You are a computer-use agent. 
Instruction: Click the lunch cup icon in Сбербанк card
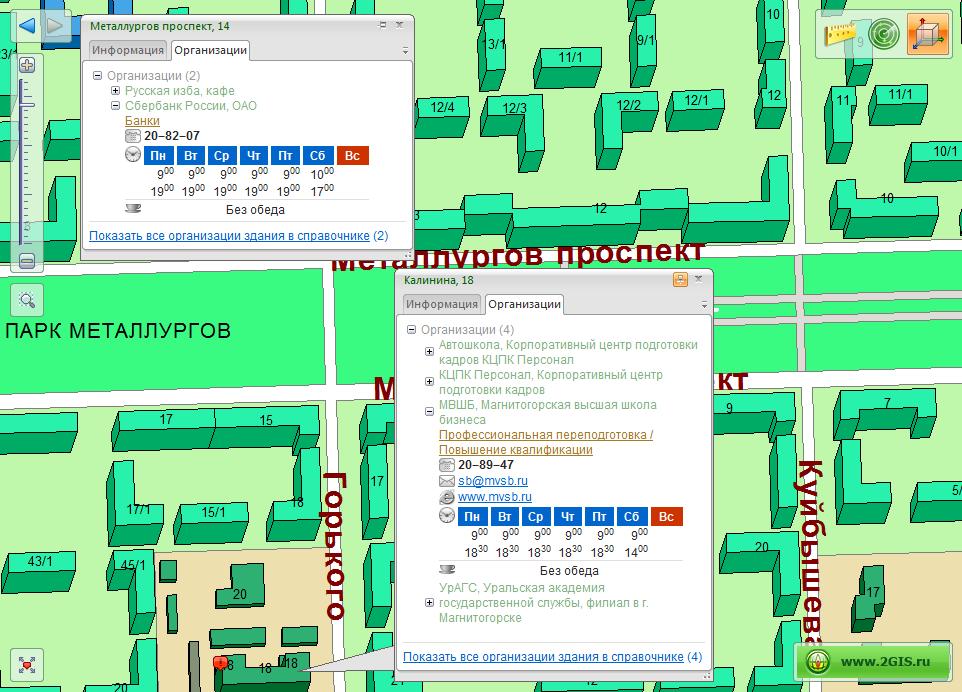(x=133, y=209)
